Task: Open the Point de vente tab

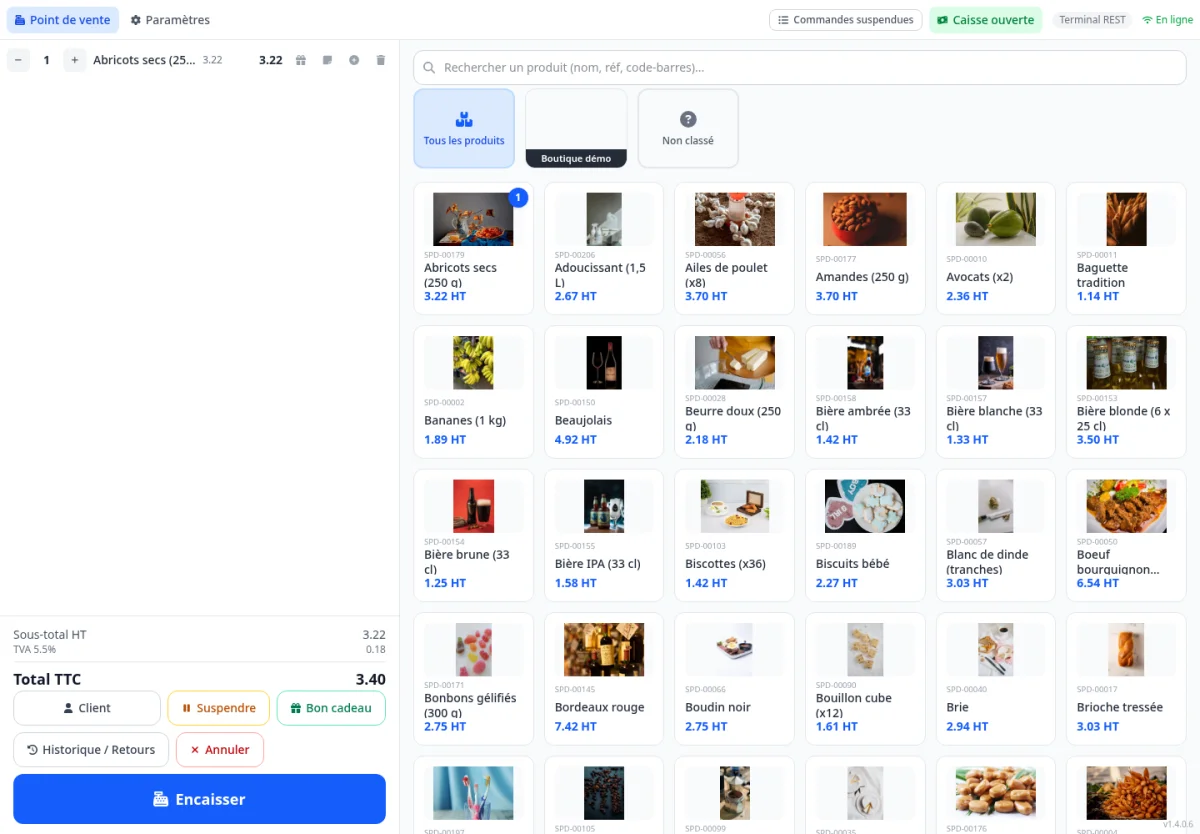Action: coord(63,20)
